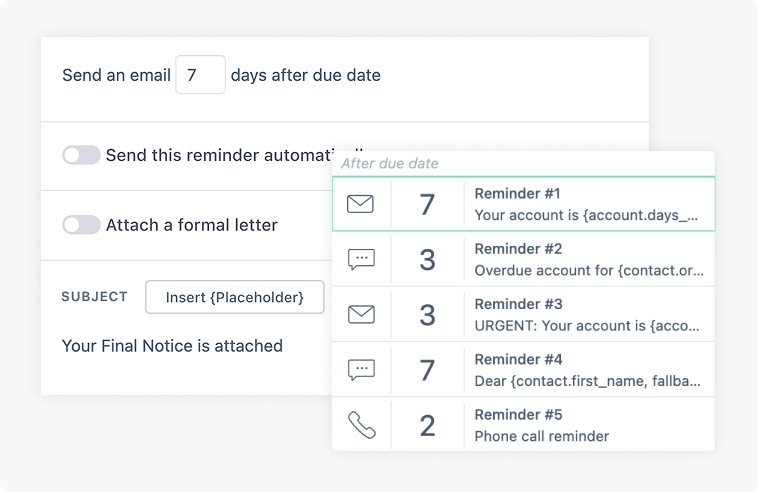This screenshot has height=492, width=758.
Task: Click the 3 day count on Reminder #3
Action: [427, 315]
